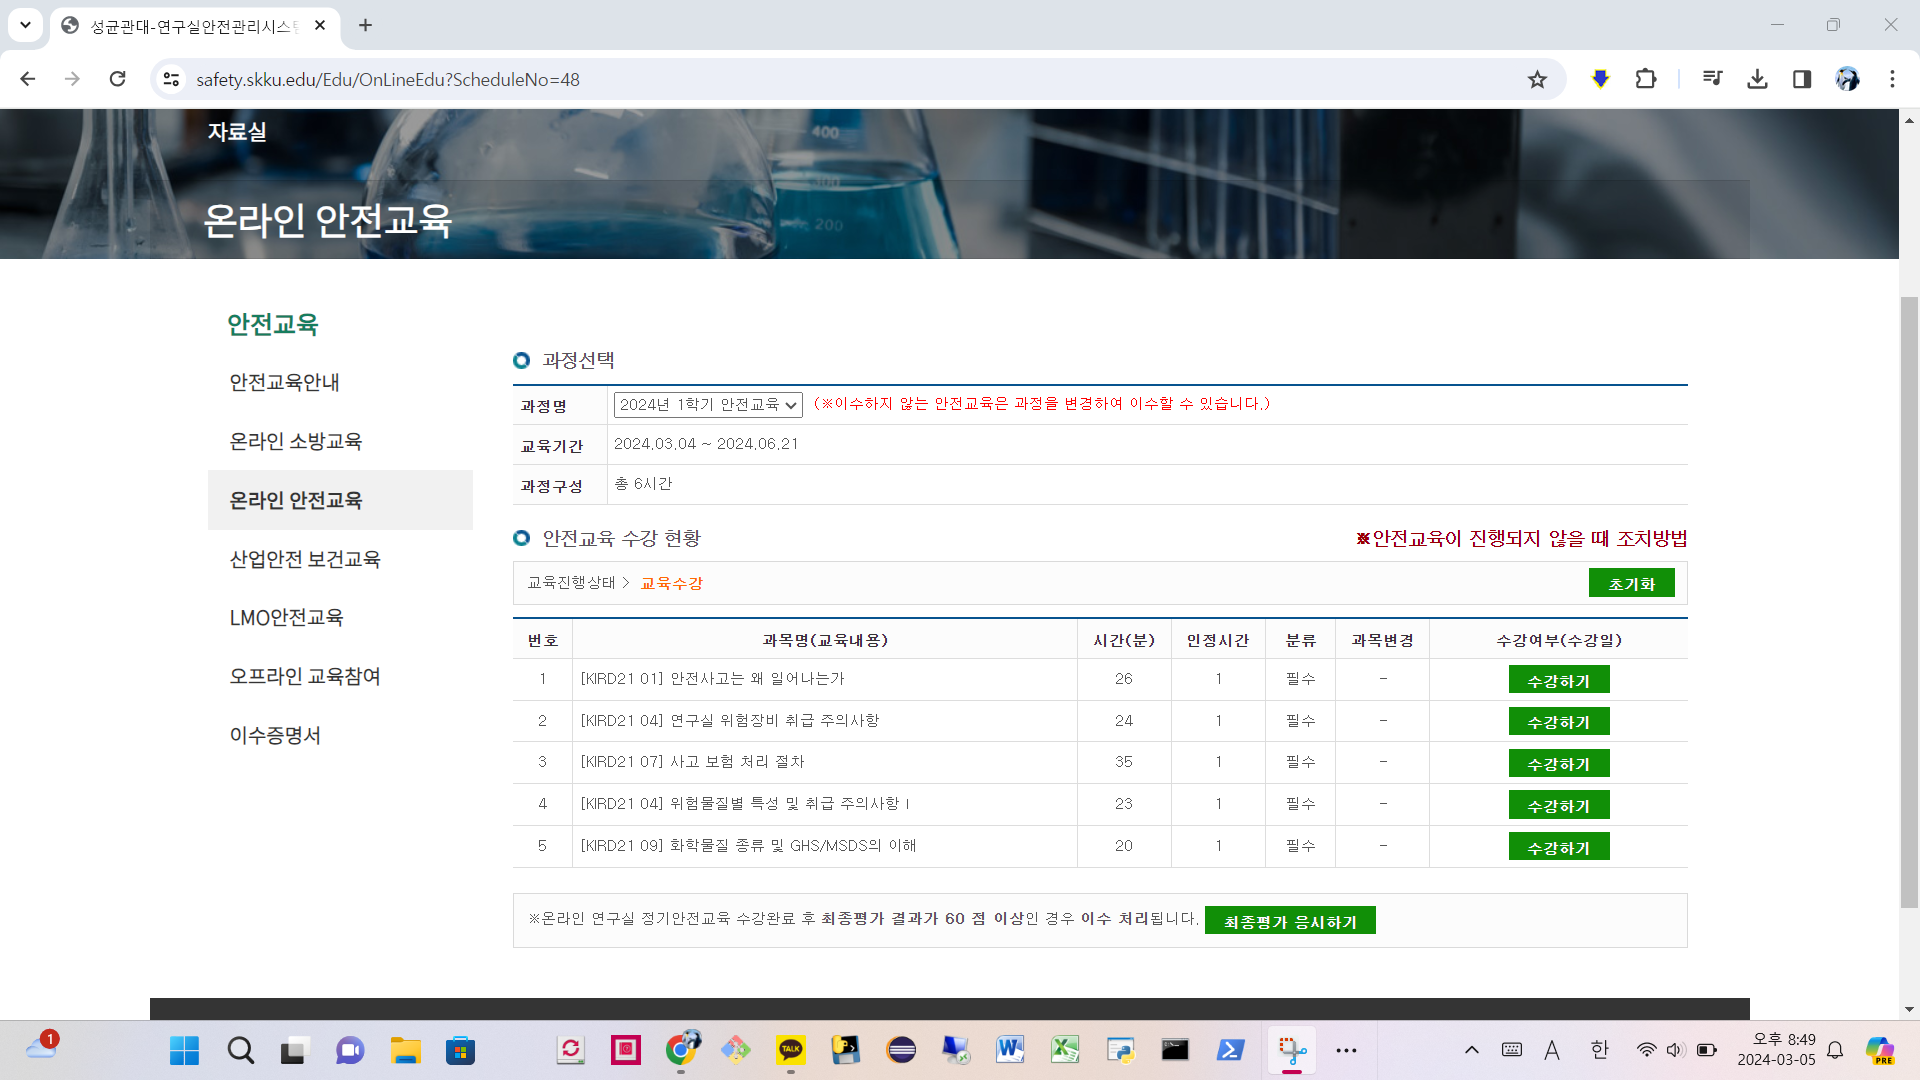Open 이수증명서 in the sidebar menu

275,735
